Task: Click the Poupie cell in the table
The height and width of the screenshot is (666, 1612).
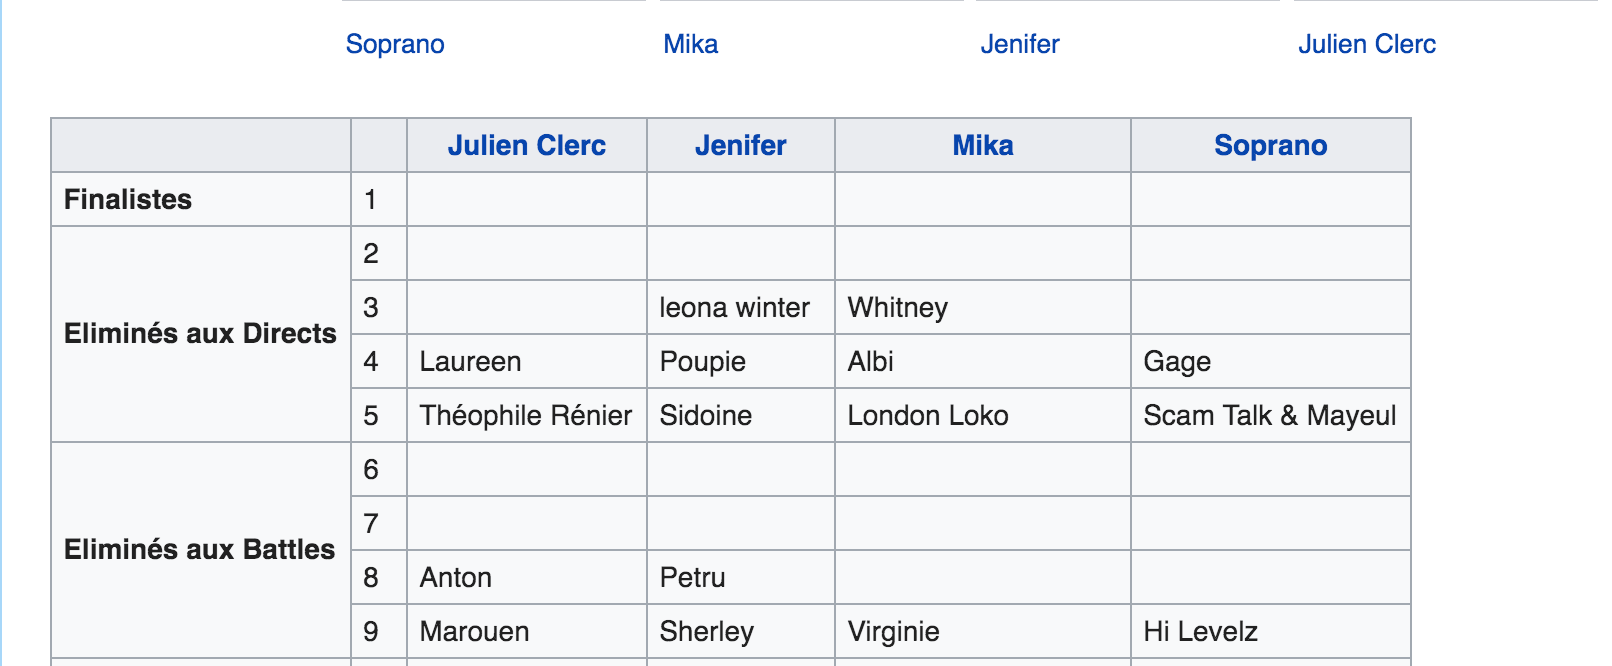Action: click(x=703, y=362)
